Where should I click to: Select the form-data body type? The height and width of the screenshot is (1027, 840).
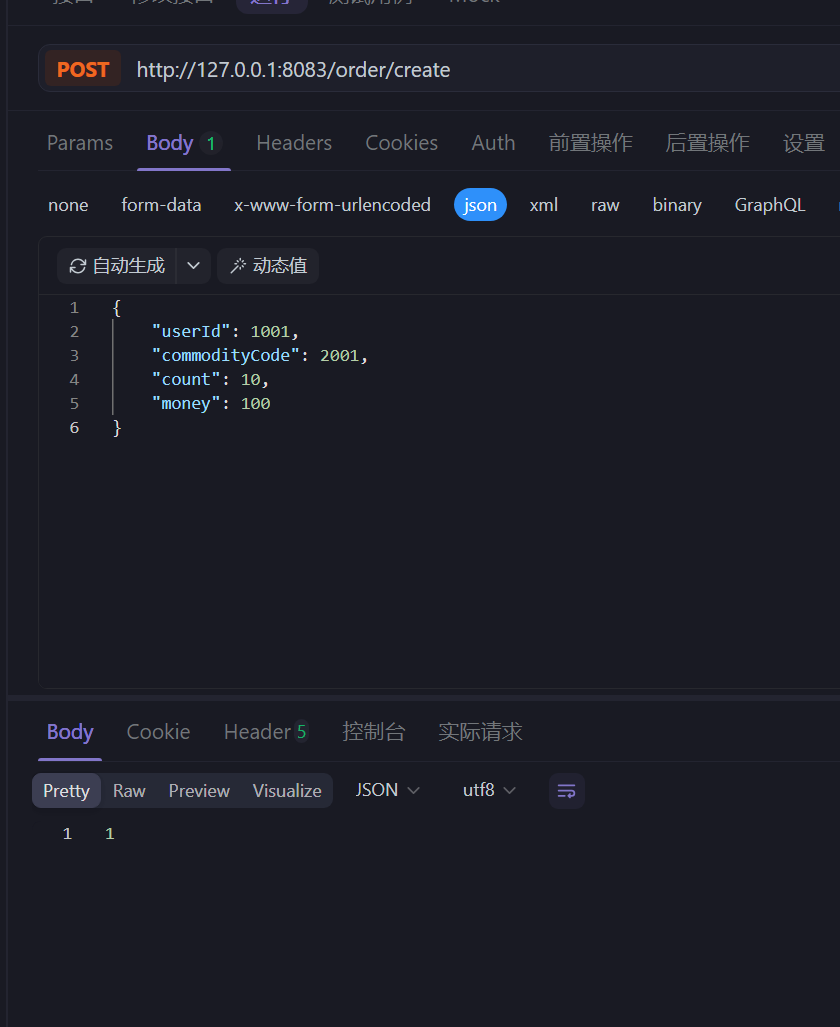point(161,205)
